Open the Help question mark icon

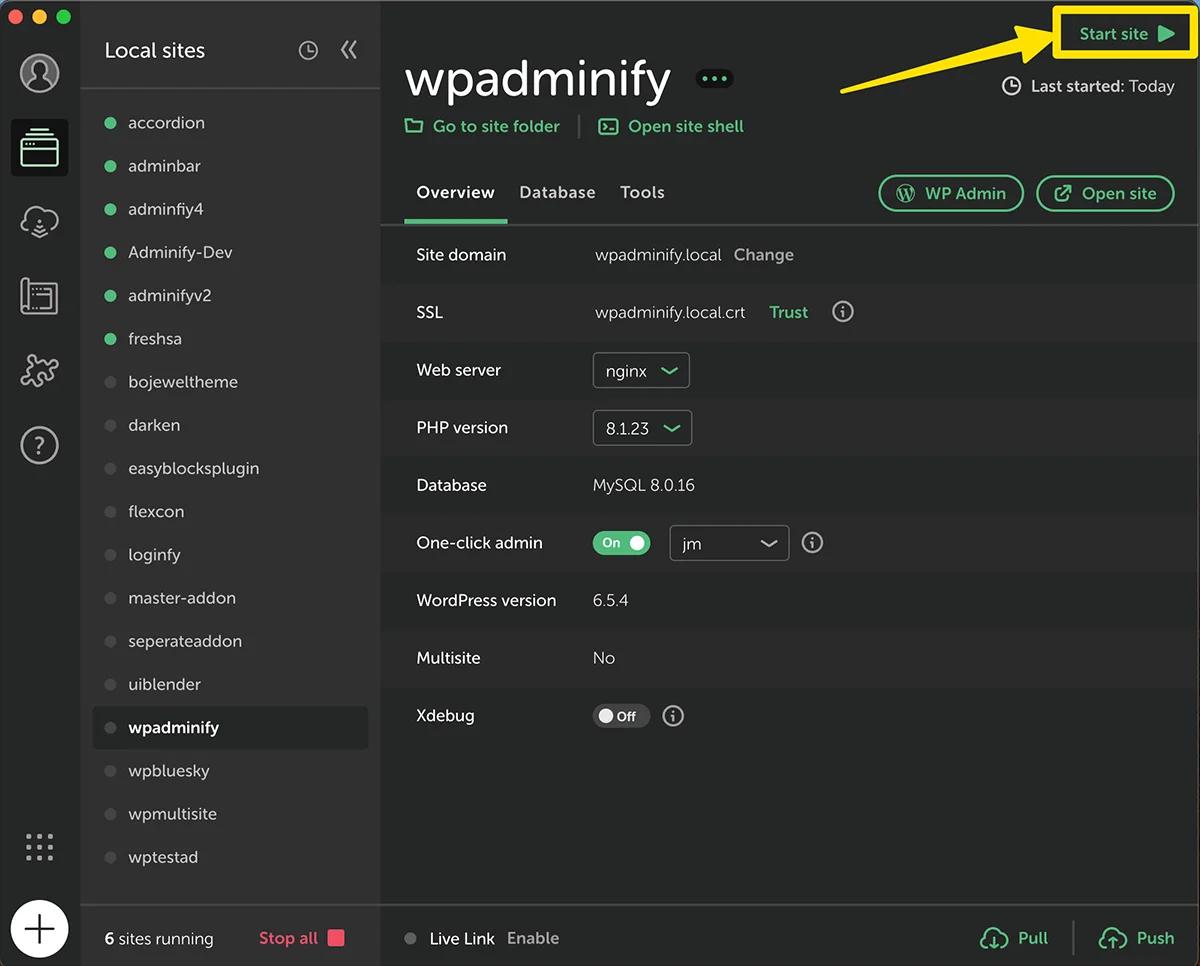[x=40, y=445]
